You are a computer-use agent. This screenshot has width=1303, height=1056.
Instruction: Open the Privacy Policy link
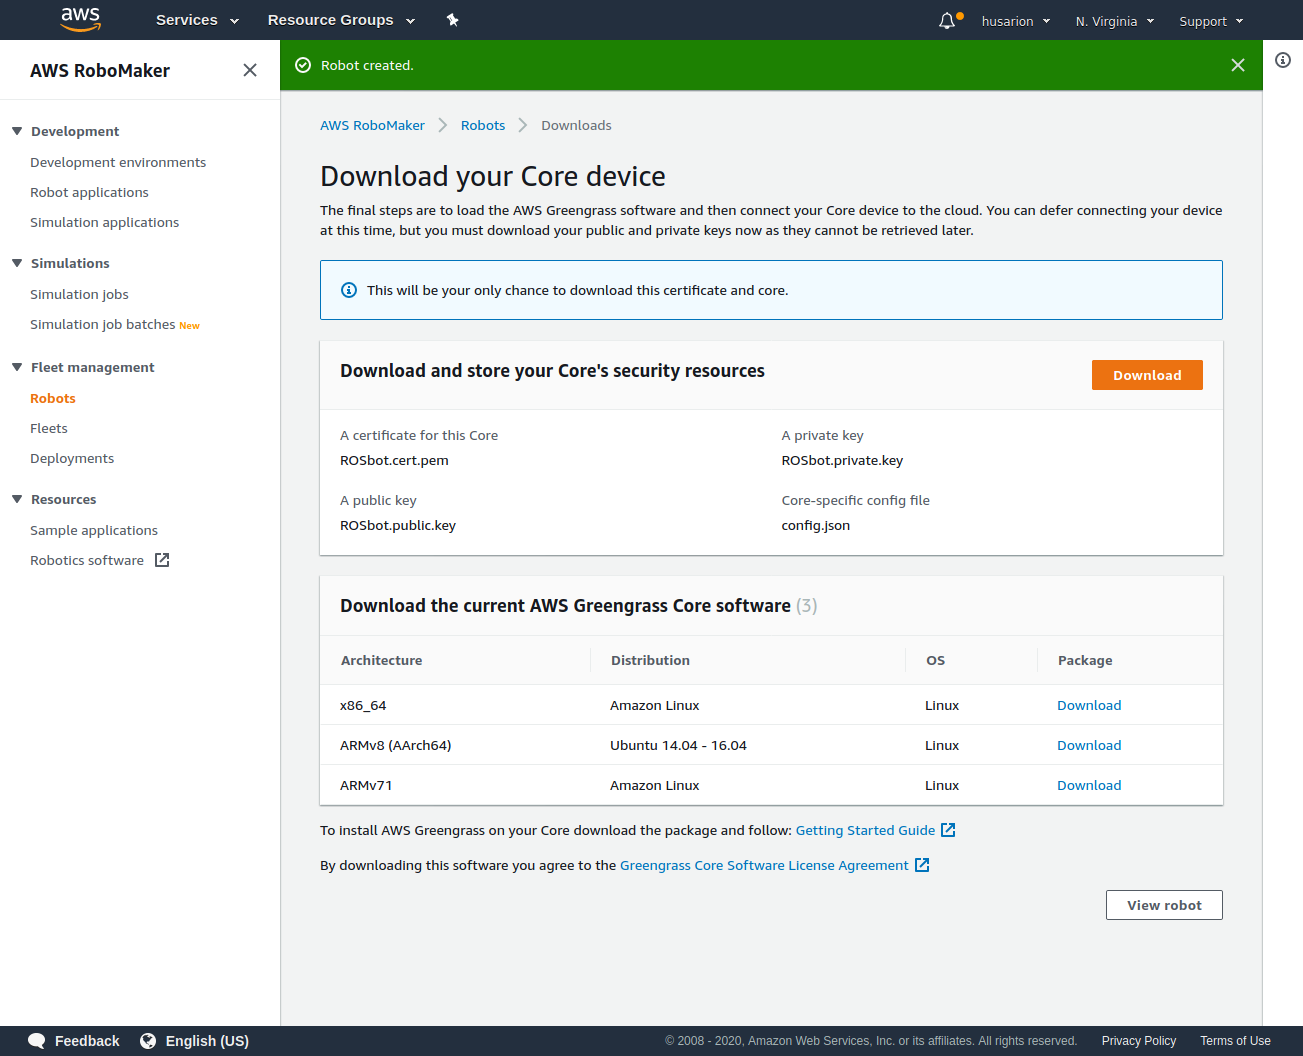click(1138, 1041)
